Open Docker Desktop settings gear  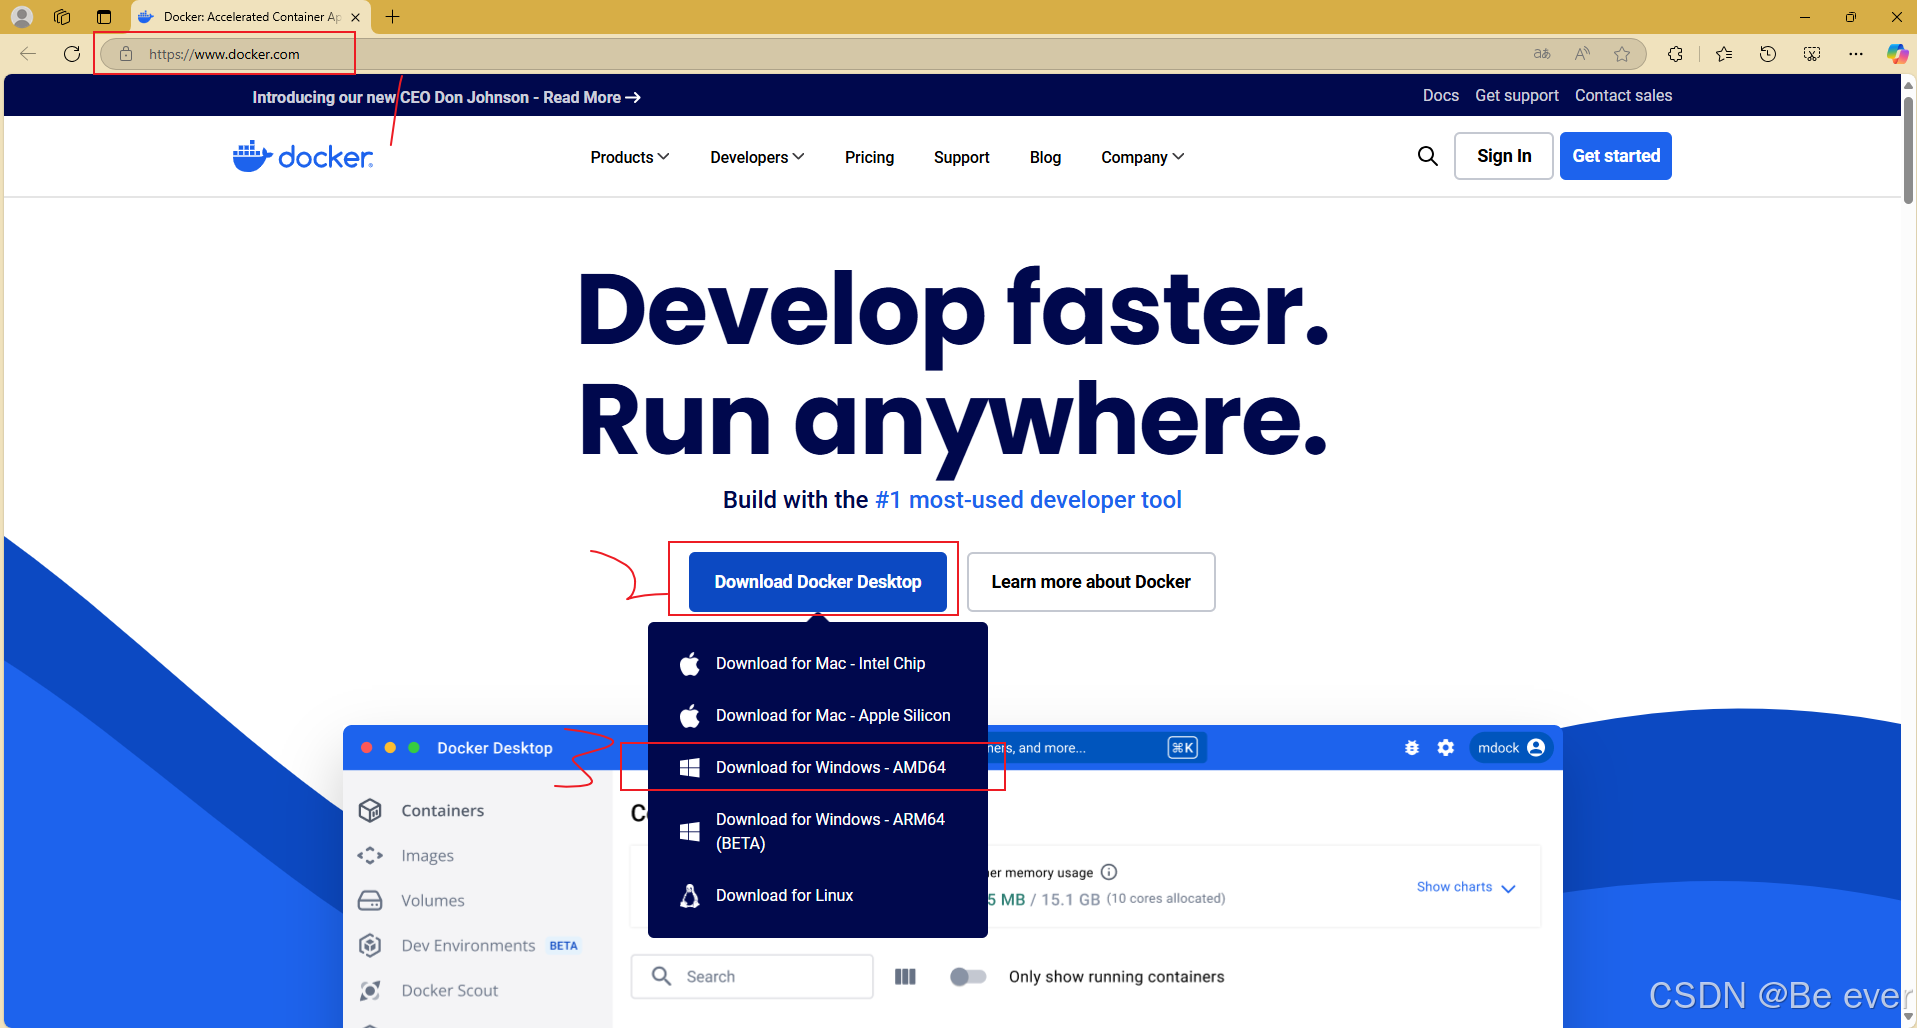(1446, 747)
